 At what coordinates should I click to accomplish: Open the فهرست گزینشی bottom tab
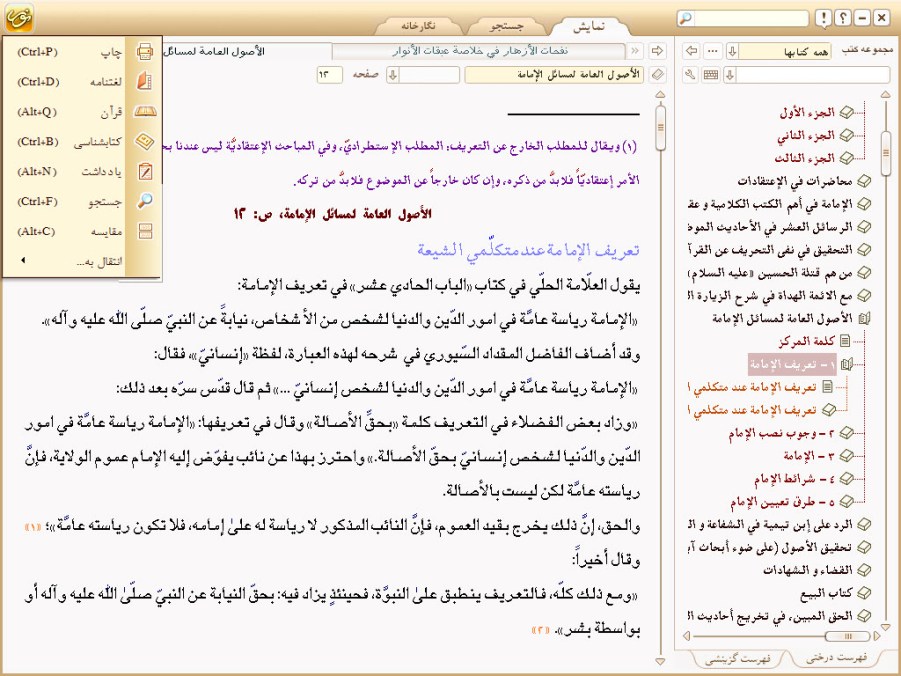pos(737,659)
